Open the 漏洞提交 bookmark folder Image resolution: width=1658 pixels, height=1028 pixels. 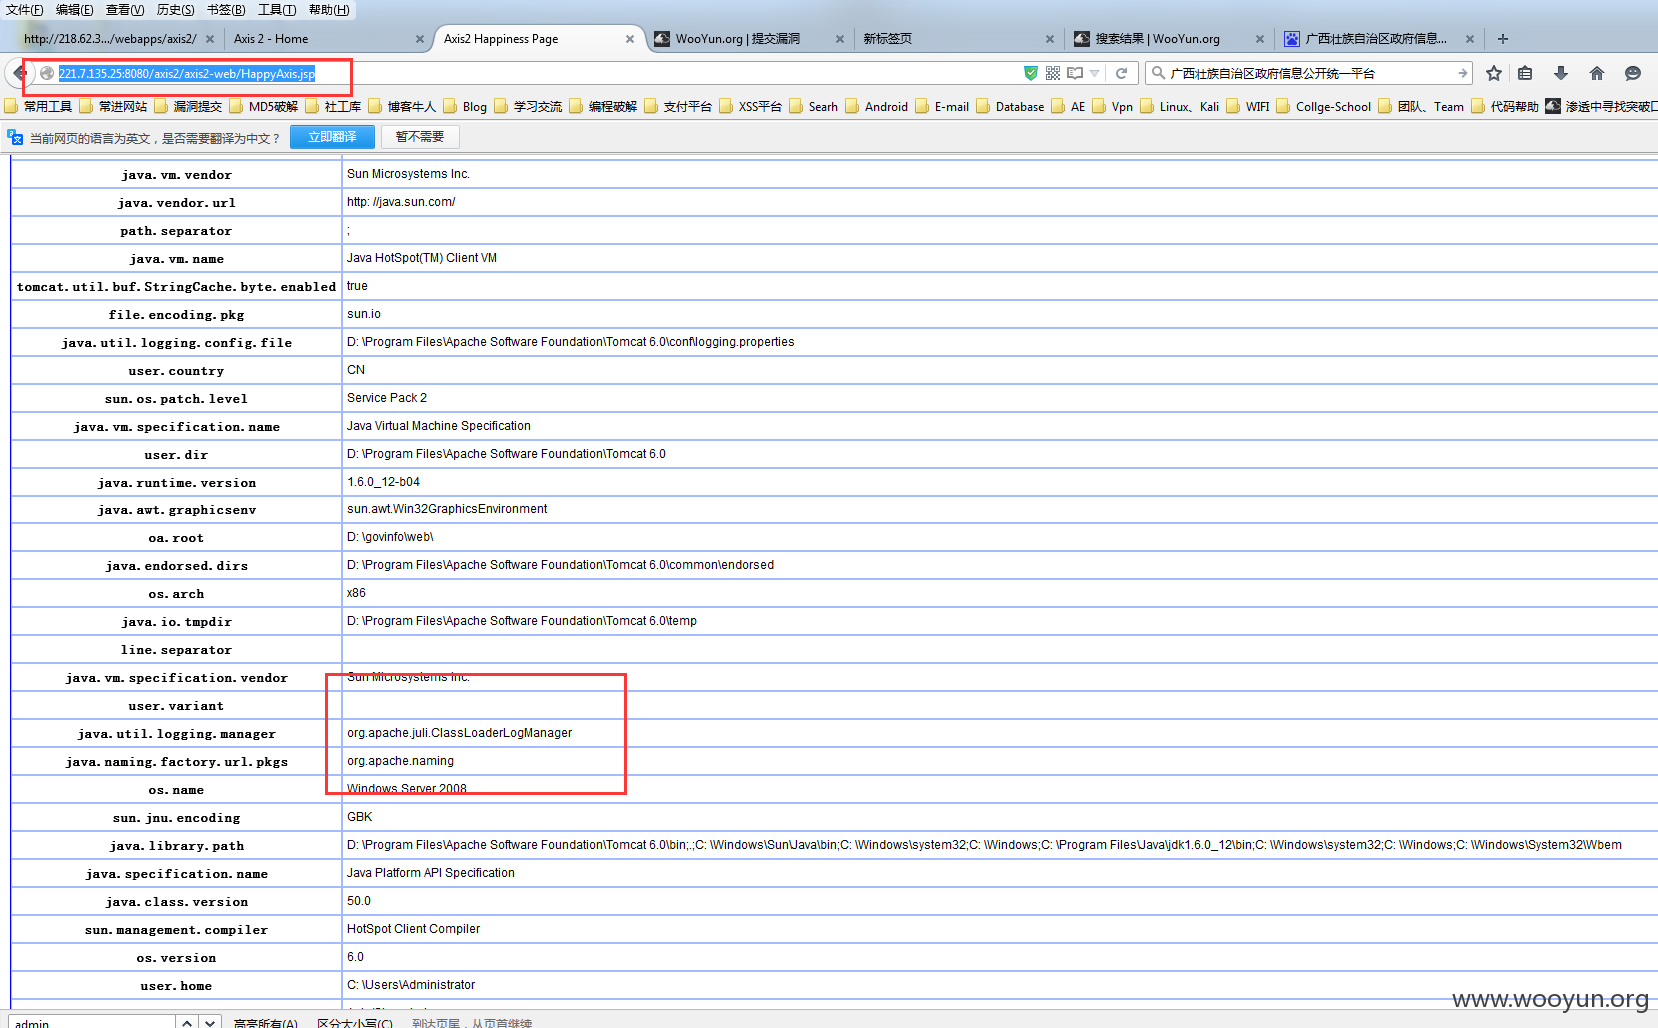point(188,106)
